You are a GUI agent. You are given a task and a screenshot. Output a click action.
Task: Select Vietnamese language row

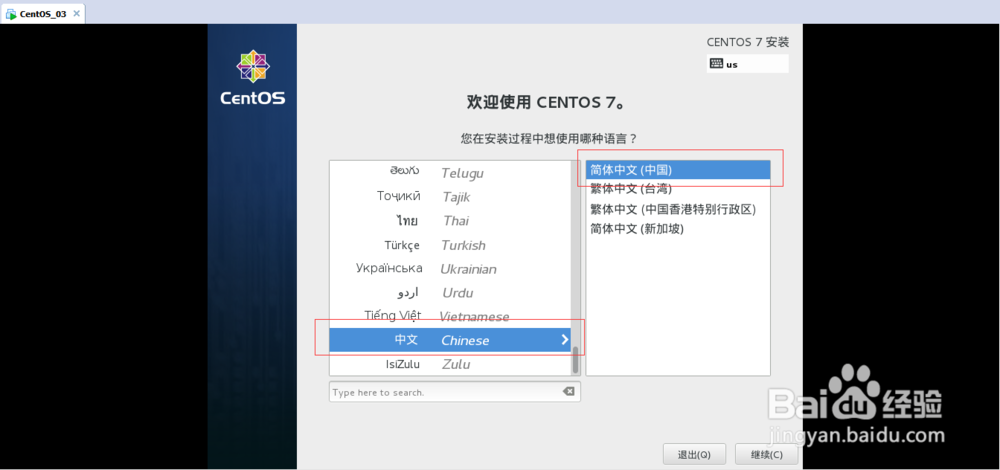tap(450, 316)
